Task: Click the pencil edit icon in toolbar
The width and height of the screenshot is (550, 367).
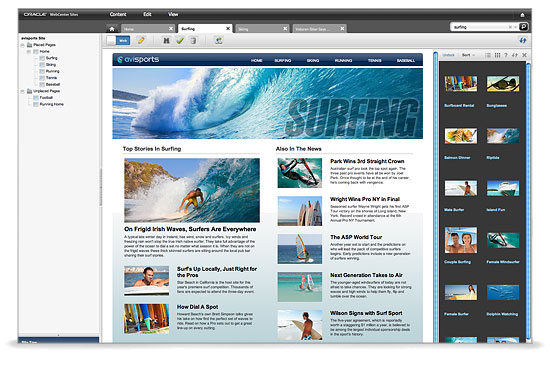Action: coord(141,40)
